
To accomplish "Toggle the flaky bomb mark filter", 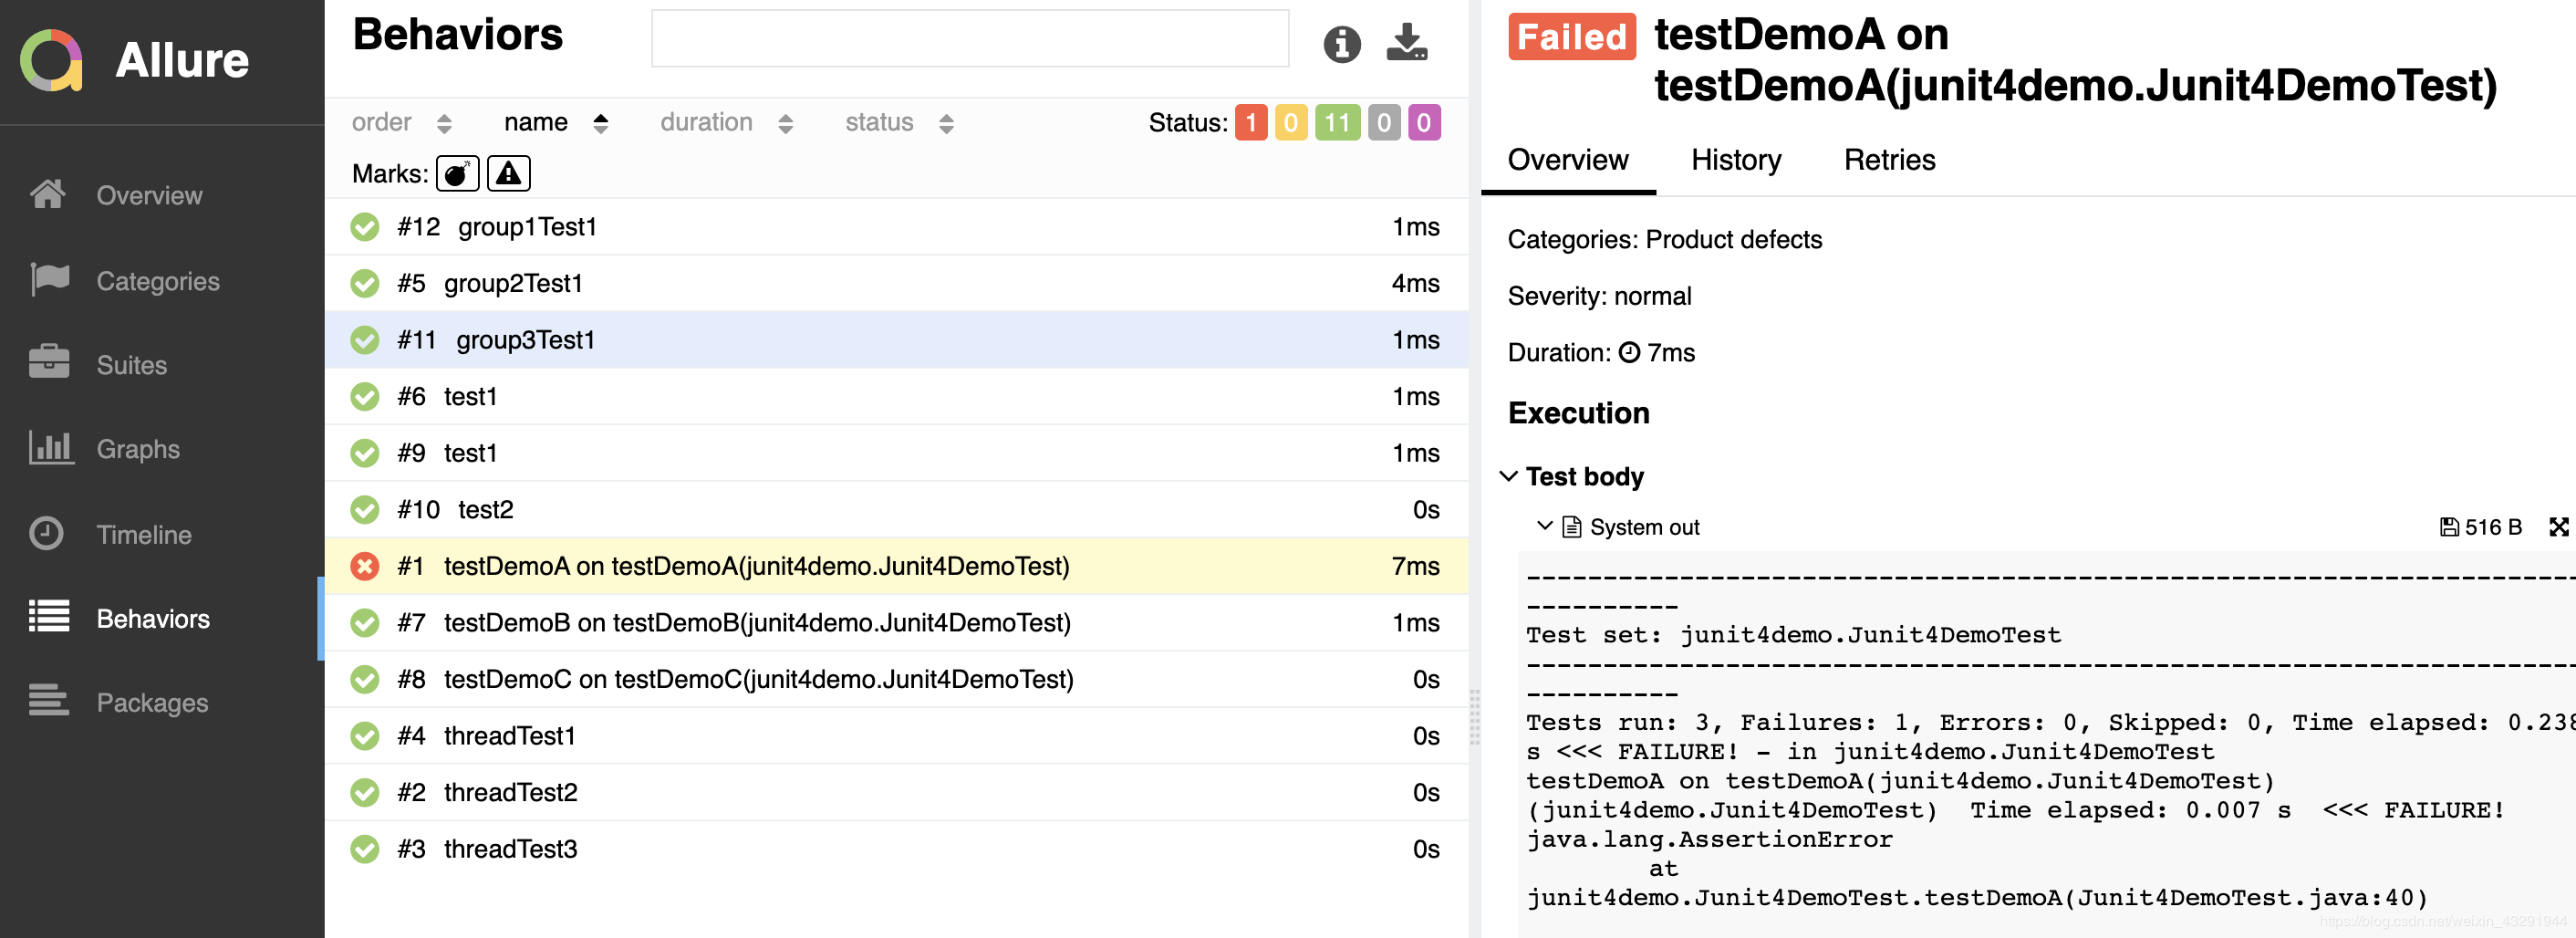I will click(x=457, y=174).
